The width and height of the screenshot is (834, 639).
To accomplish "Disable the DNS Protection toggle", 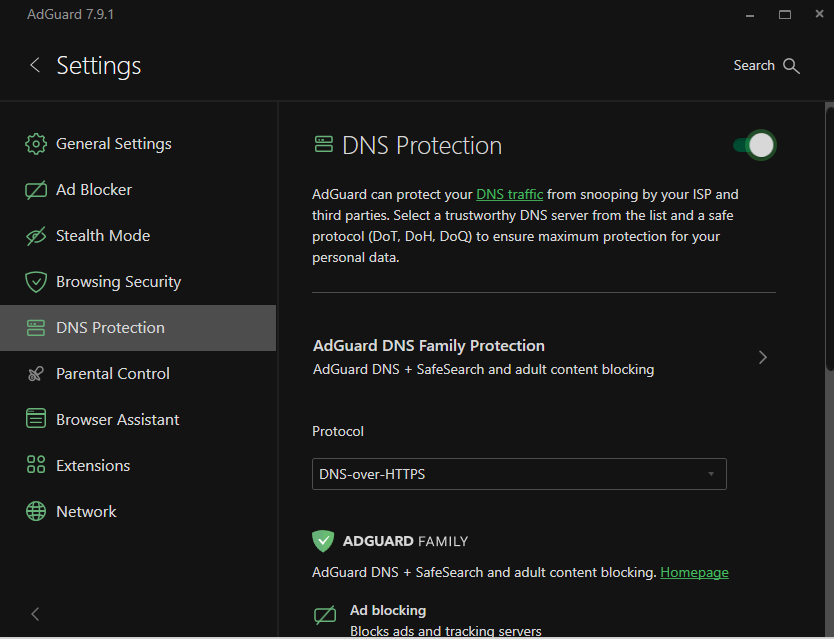I will point(755,145).
